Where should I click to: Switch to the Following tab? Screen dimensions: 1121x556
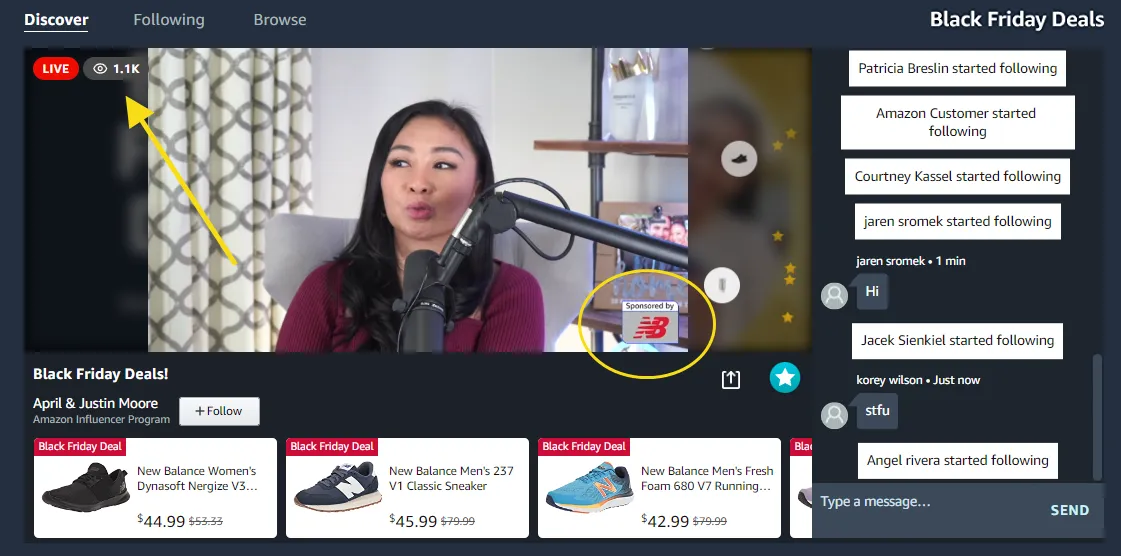(169, 20)
